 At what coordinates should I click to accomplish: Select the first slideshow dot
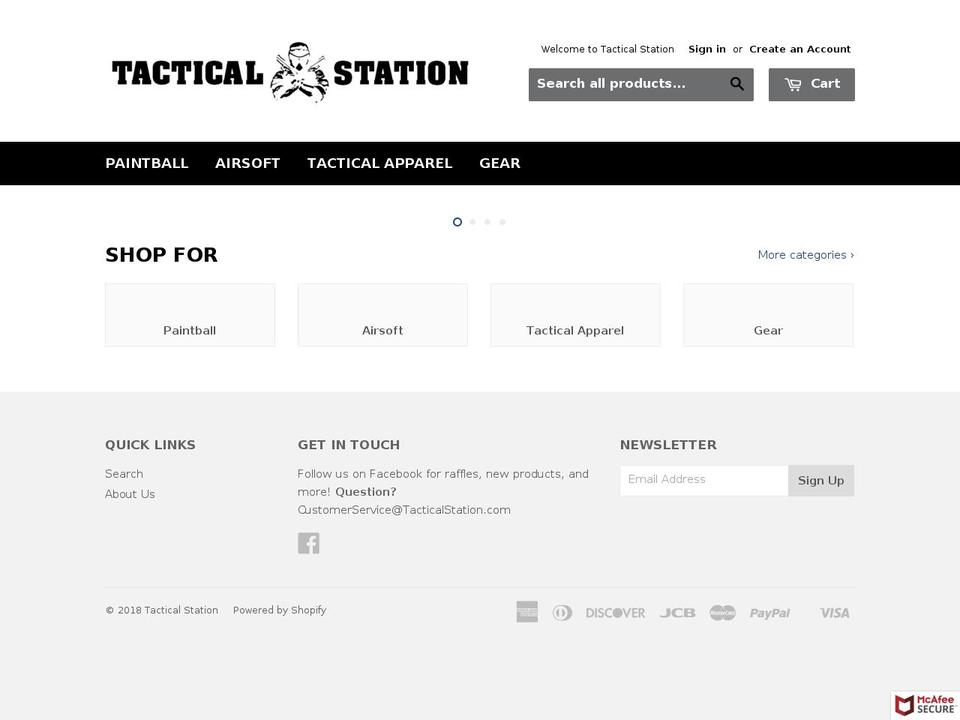tap(457, 222)
